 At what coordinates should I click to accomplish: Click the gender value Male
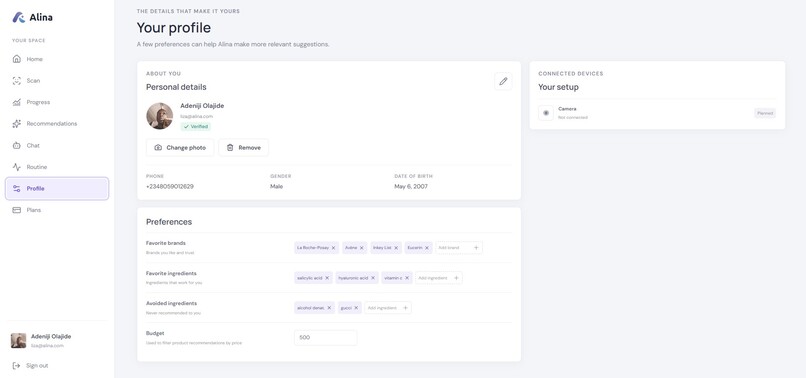pyautogui.click(x=277, y=187)
